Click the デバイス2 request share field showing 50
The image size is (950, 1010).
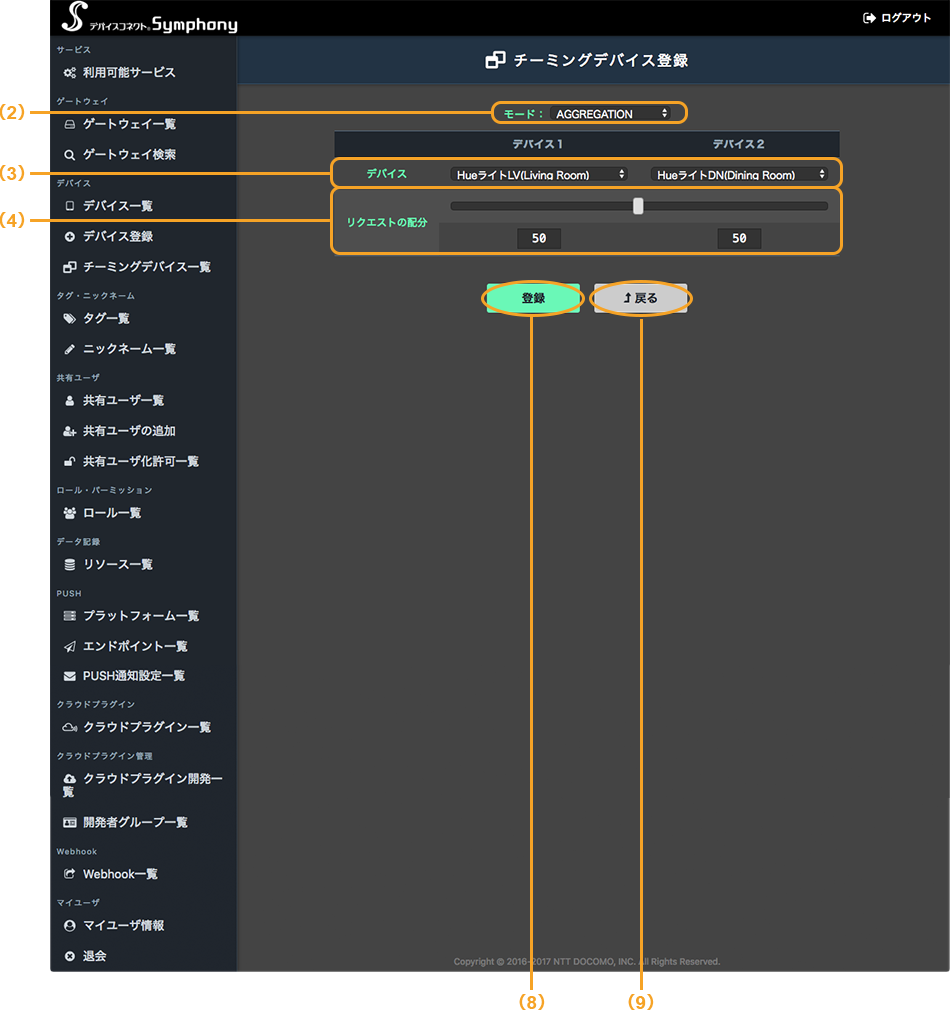coord(739,238)
